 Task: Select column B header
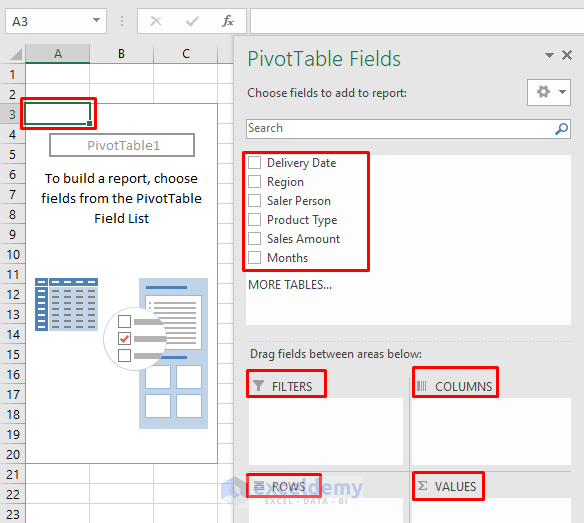(121, 54)
